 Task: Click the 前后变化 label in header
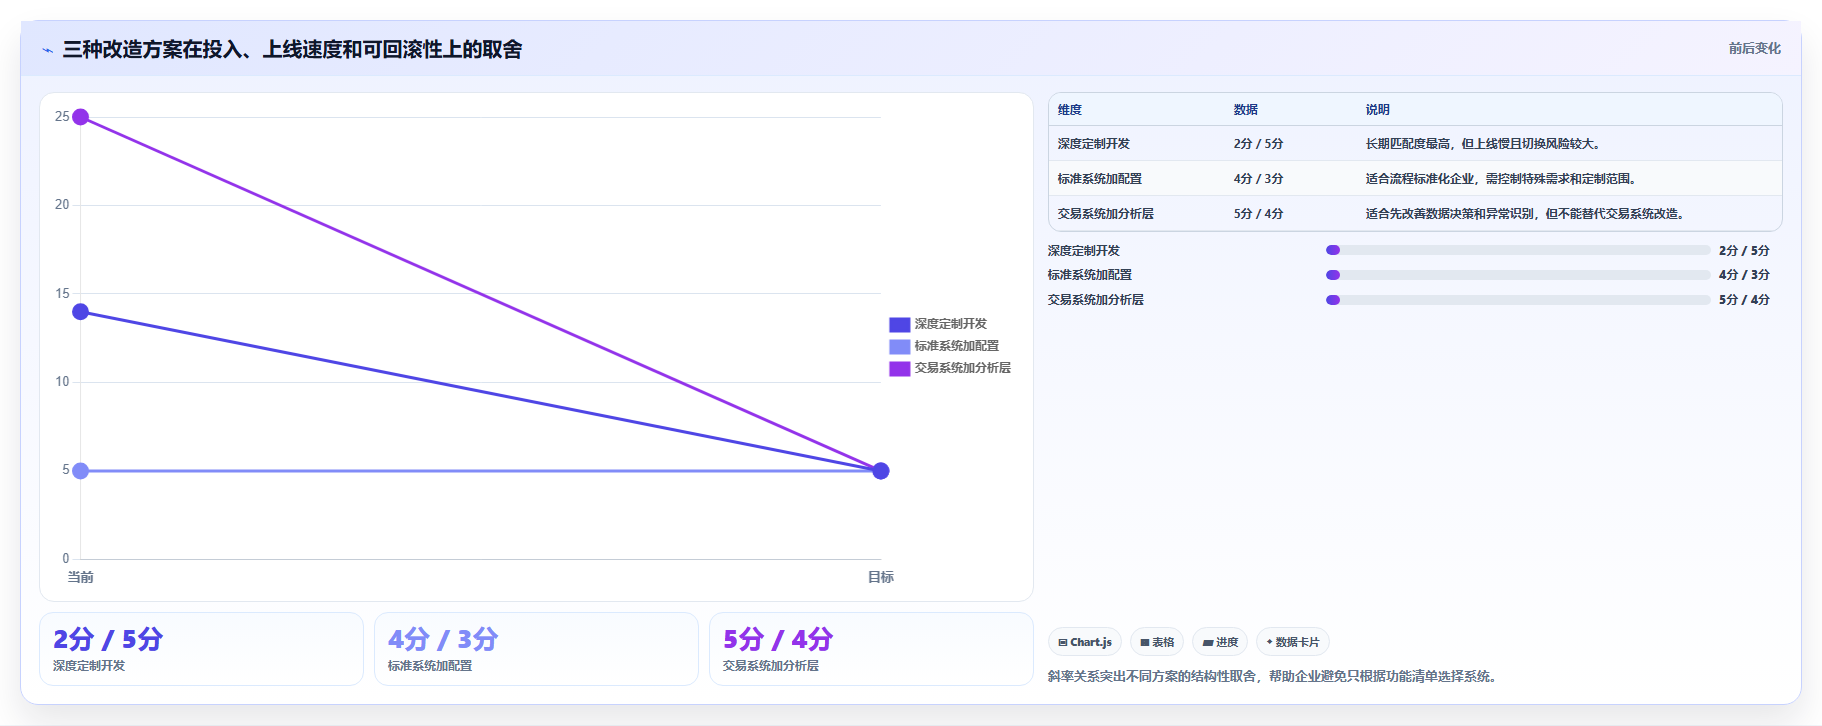coord(1754,48)
